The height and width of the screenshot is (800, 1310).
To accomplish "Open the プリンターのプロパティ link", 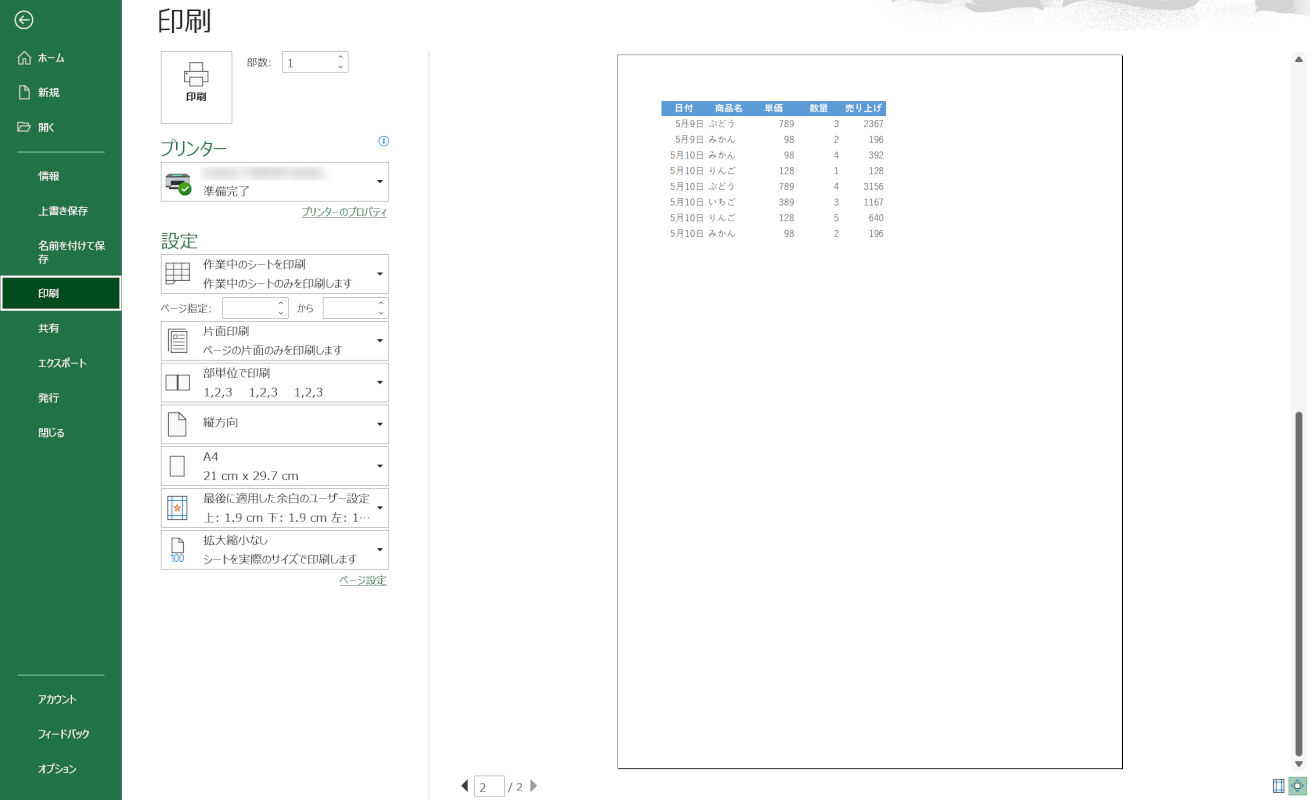I will (x=344, y=213).
